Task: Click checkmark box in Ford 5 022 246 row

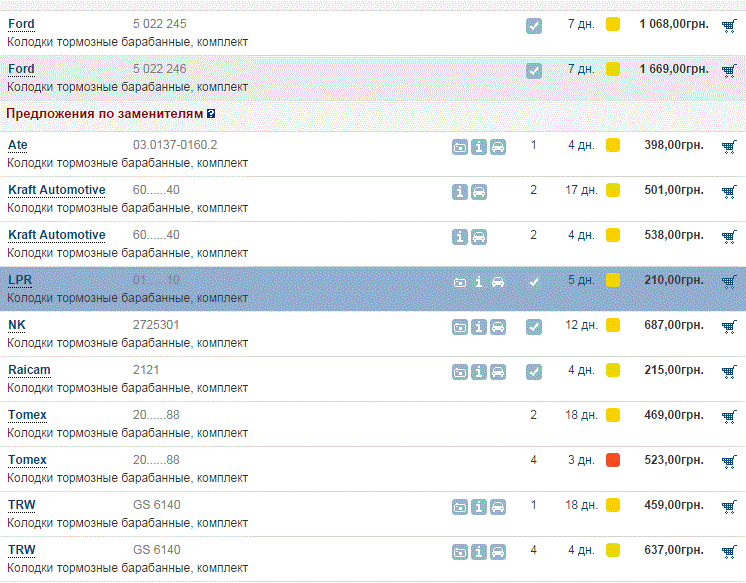Action: click(534, 71)
